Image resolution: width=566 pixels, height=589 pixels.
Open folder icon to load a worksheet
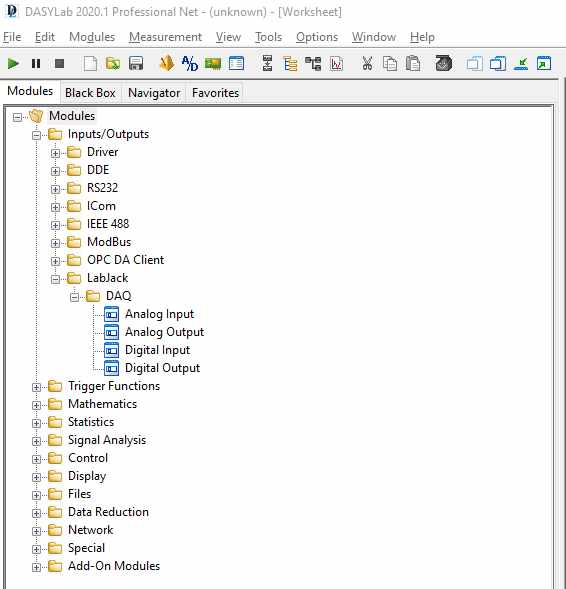113,63
